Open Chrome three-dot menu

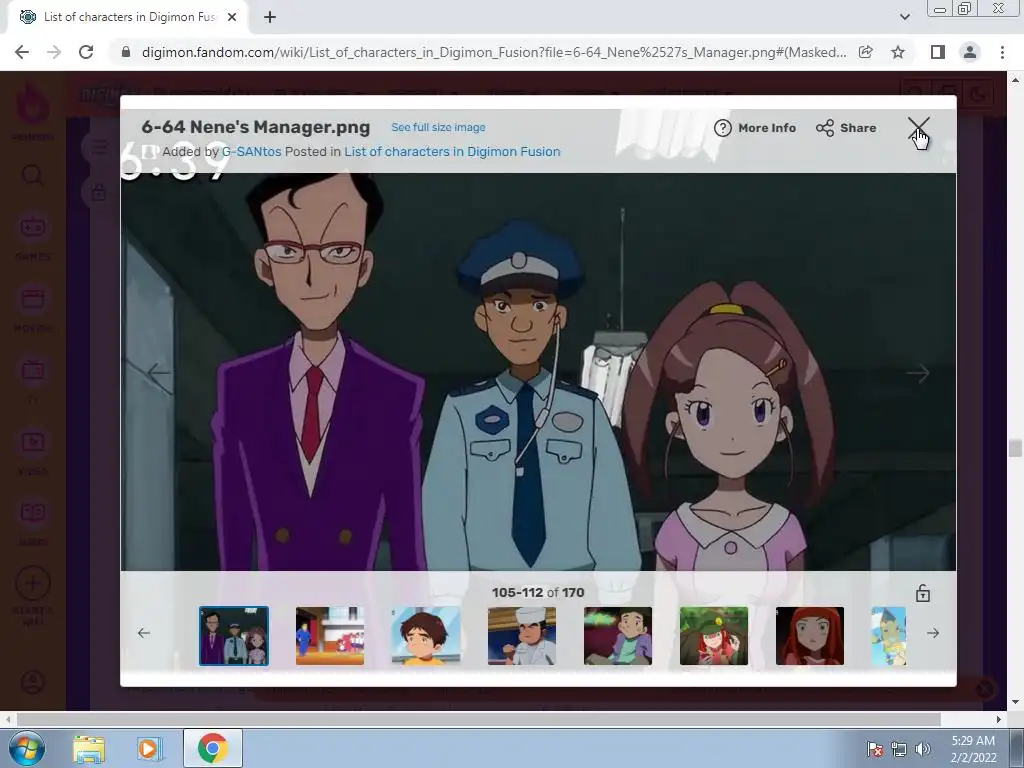pyautogui.click(x=1002, y=52)
